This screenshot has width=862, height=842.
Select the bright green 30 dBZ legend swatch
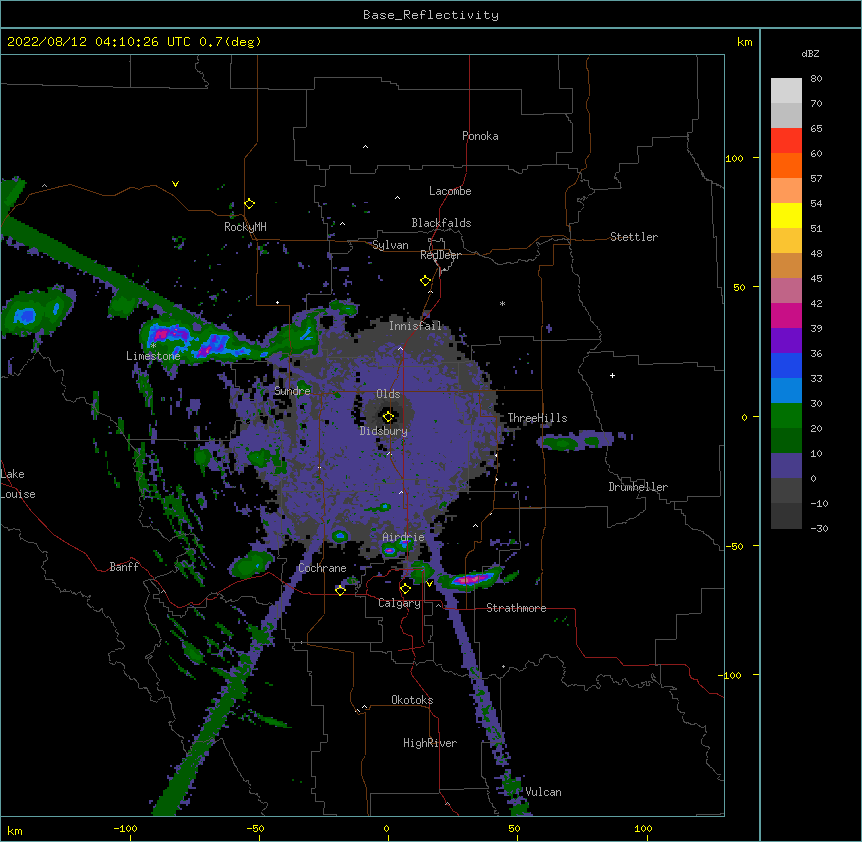(x=786, y=416)
